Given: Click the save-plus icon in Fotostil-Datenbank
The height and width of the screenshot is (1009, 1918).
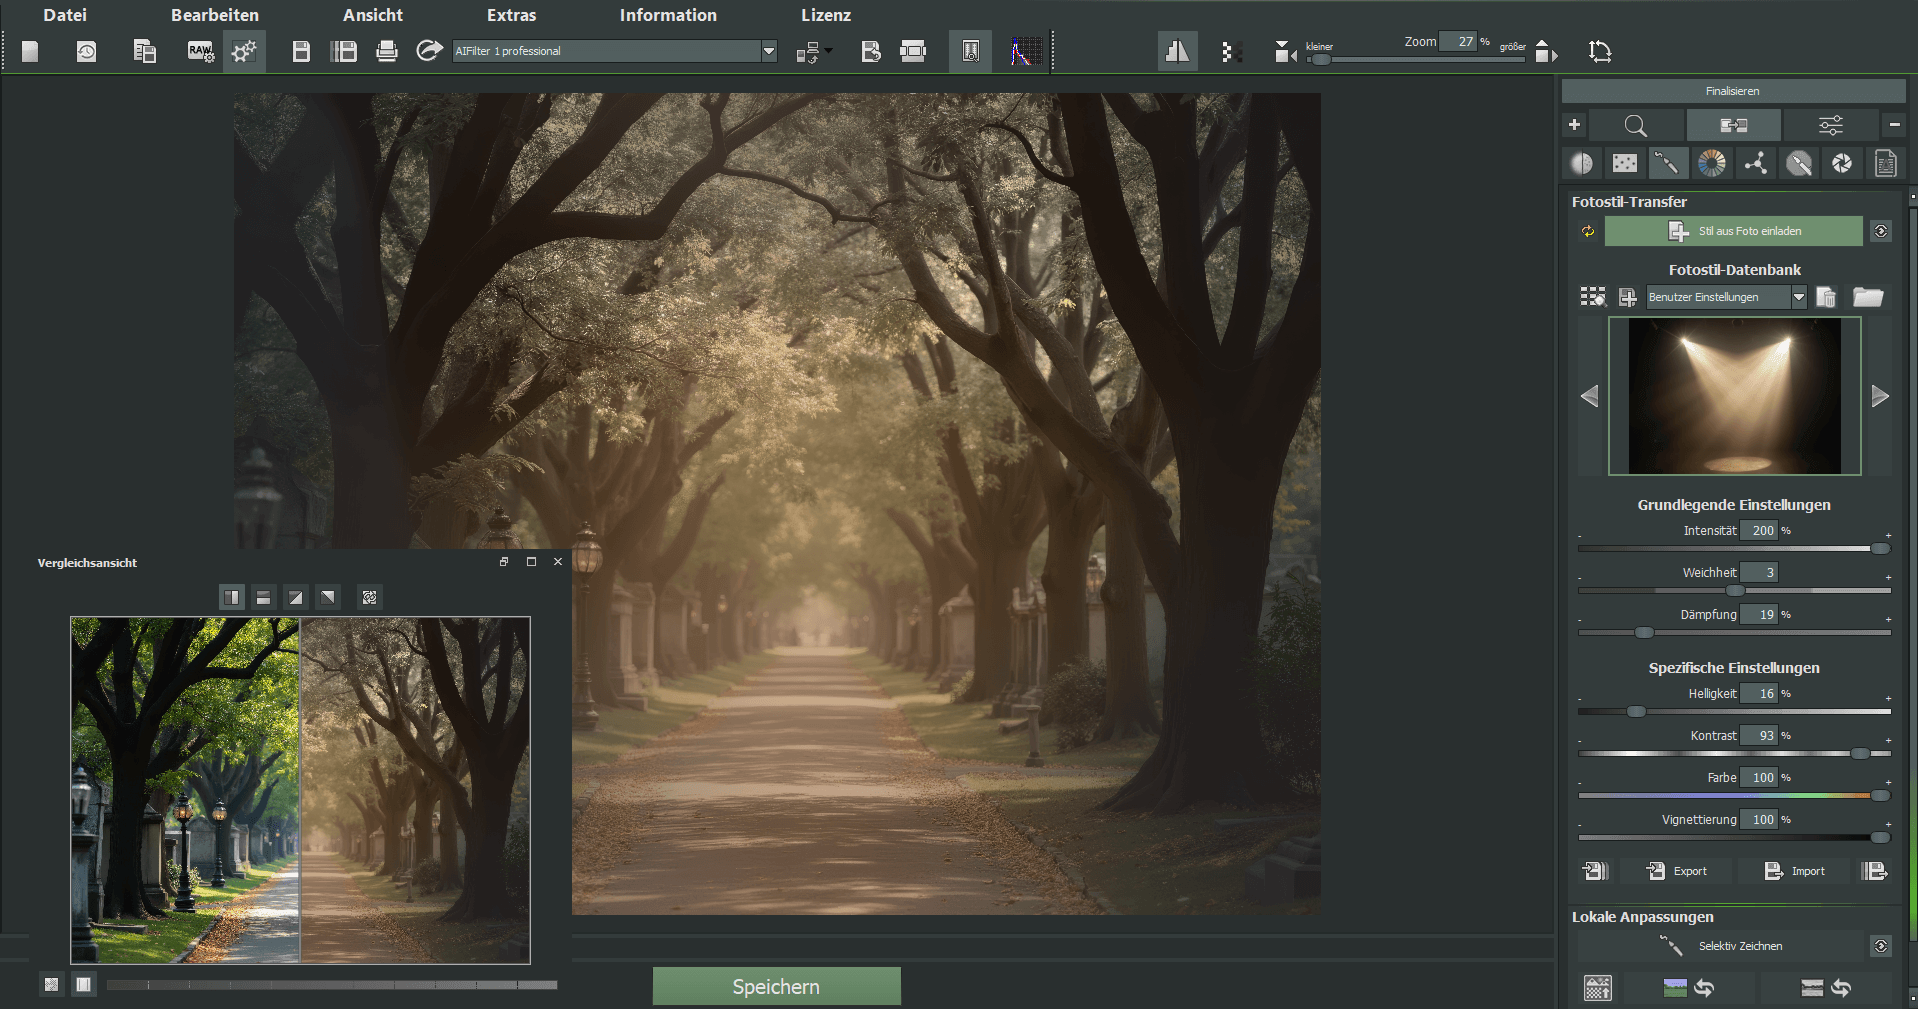Looking at the screenshot, I should (1628, 297).
